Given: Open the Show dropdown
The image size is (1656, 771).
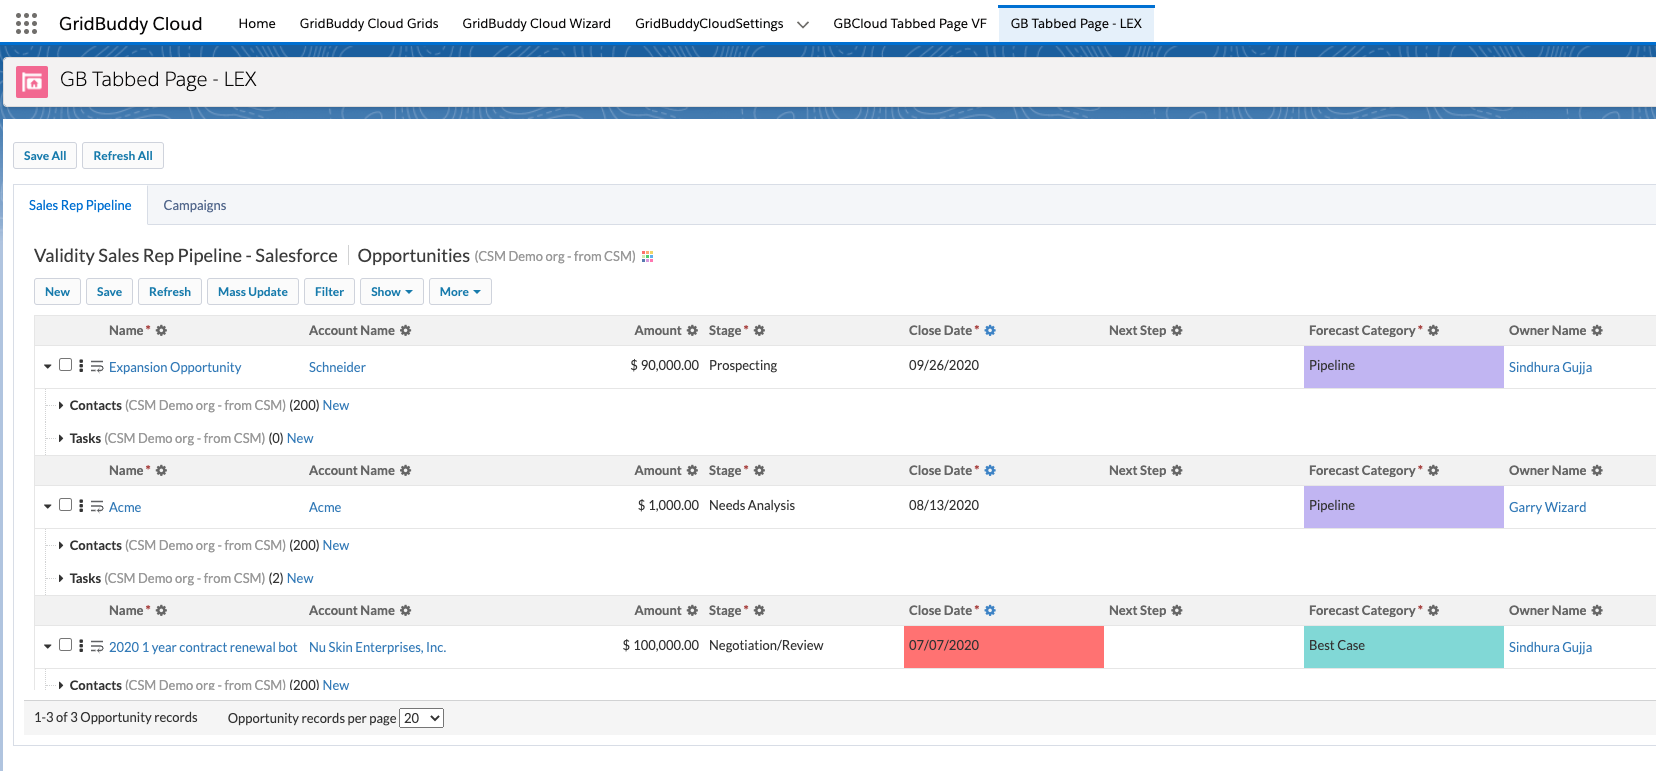Looking at the screenshot, I should 392,292.
